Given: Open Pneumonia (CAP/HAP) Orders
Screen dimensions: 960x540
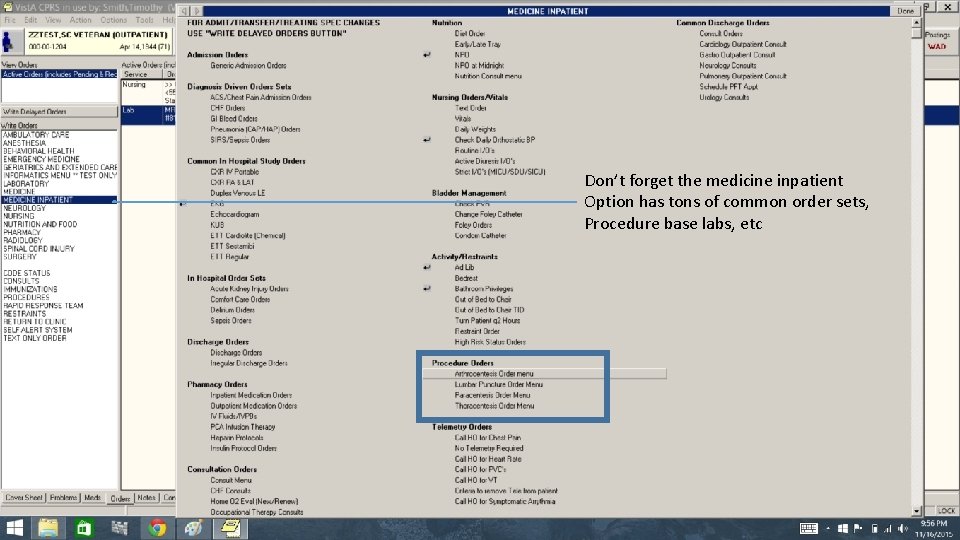Looking at the screenshot, I should tap(255, 129).
